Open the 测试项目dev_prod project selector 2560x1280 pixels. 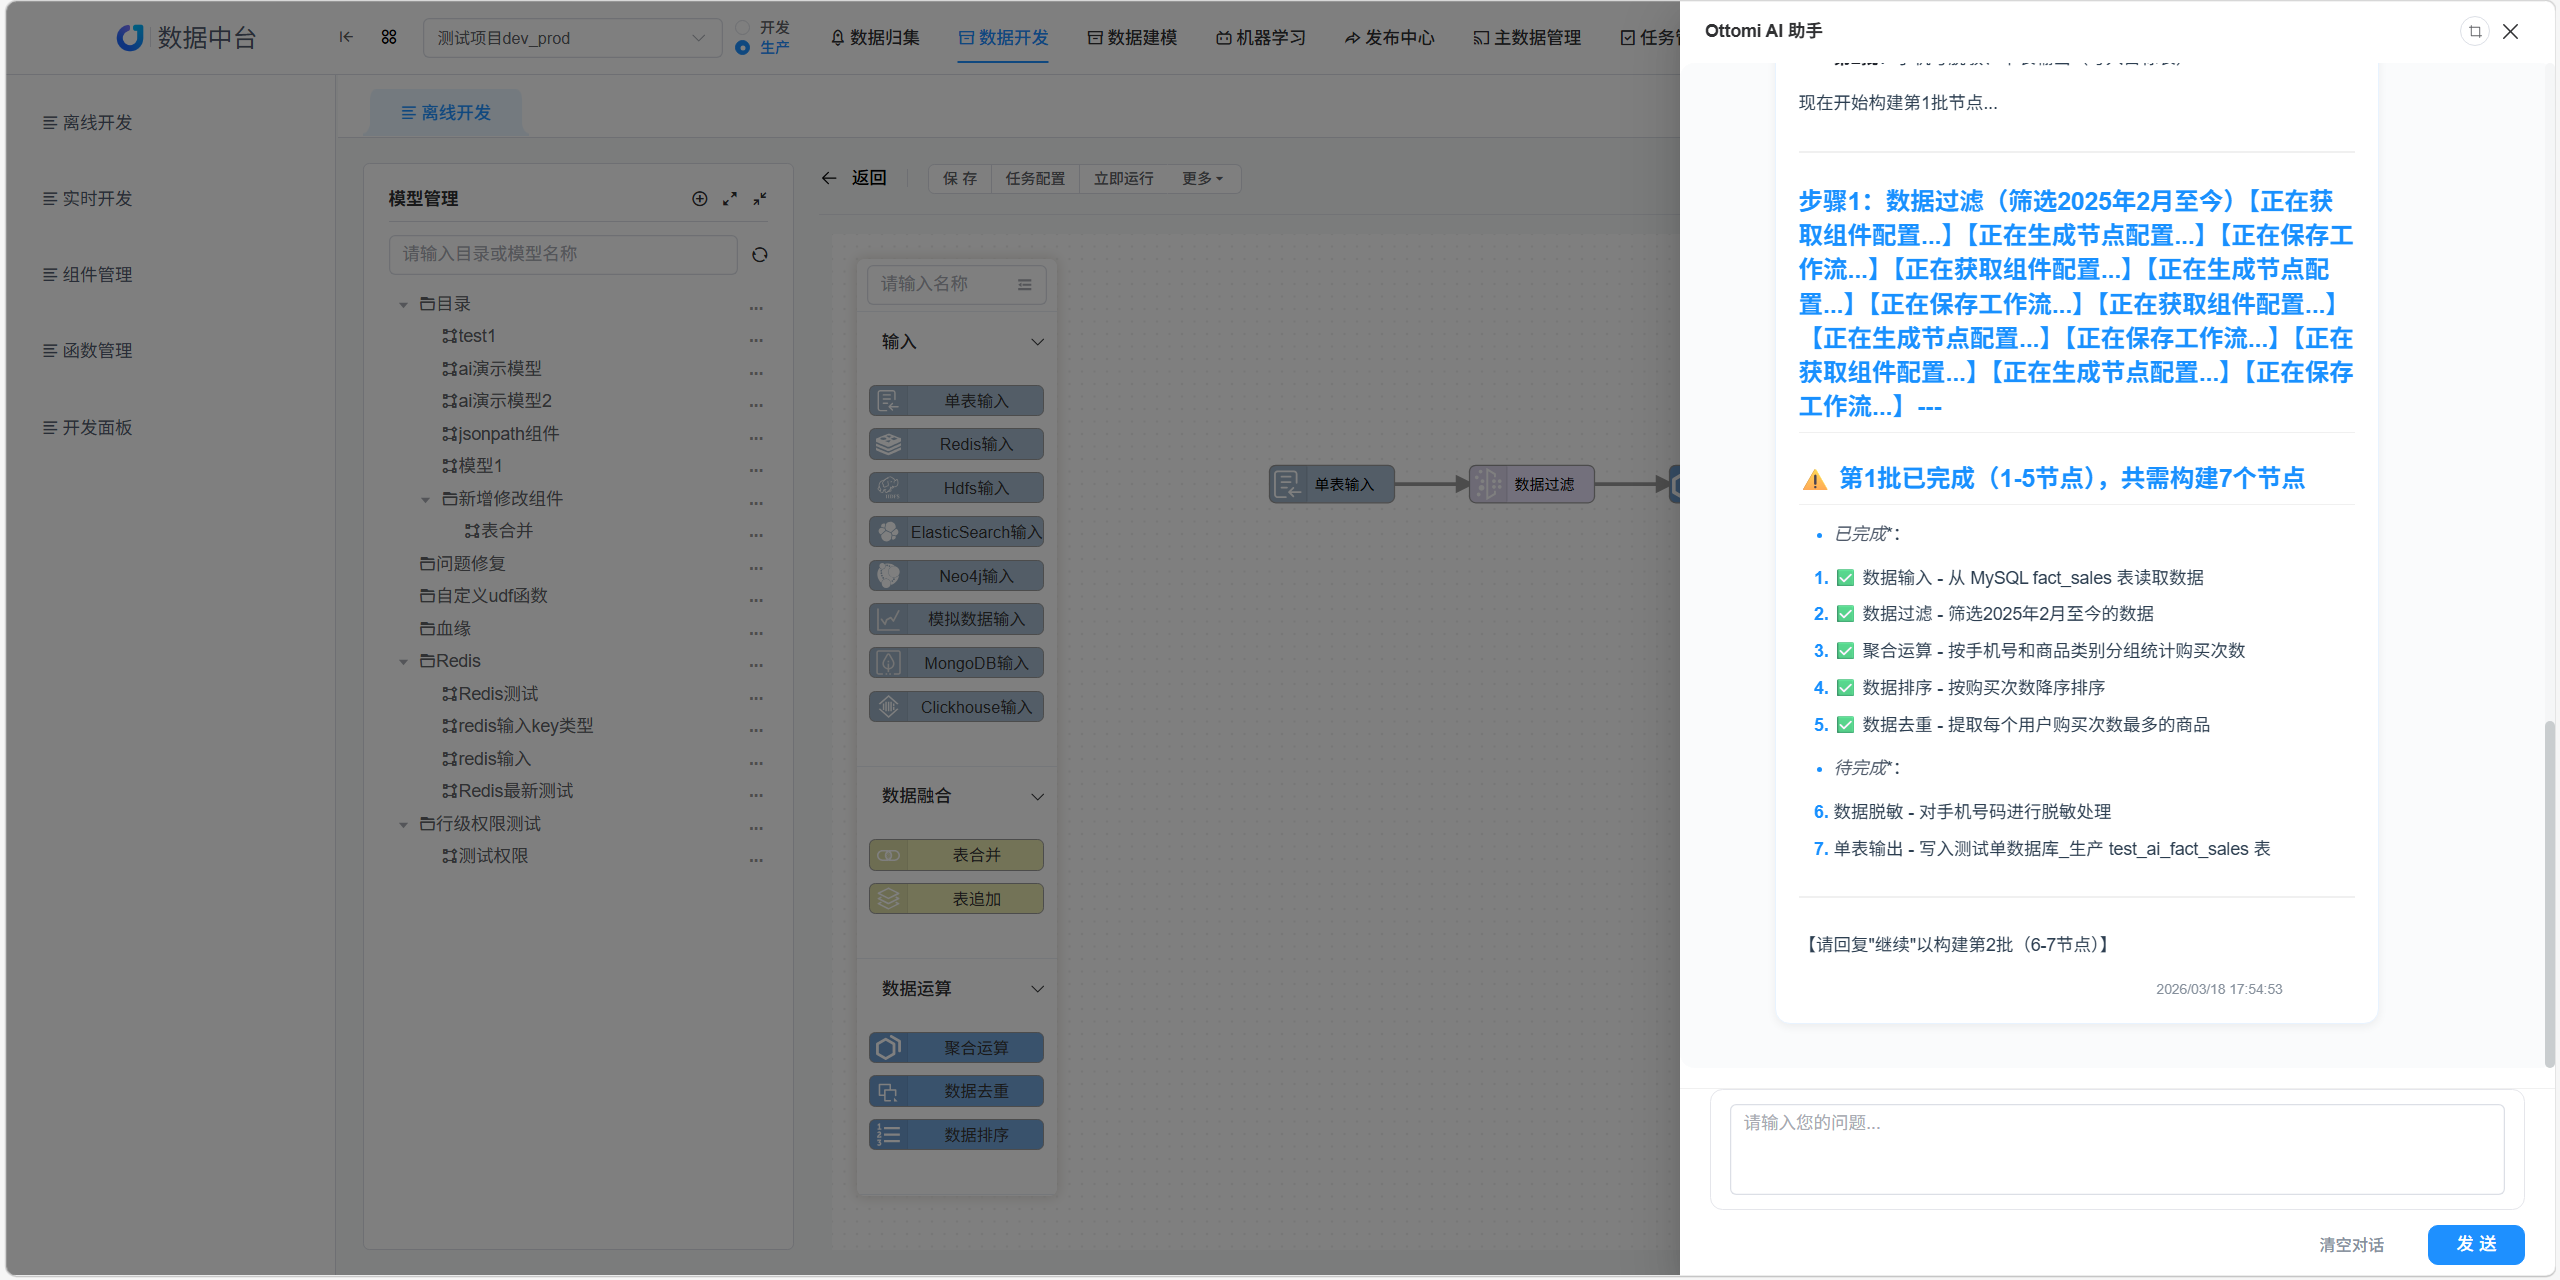tap(572, 37)
